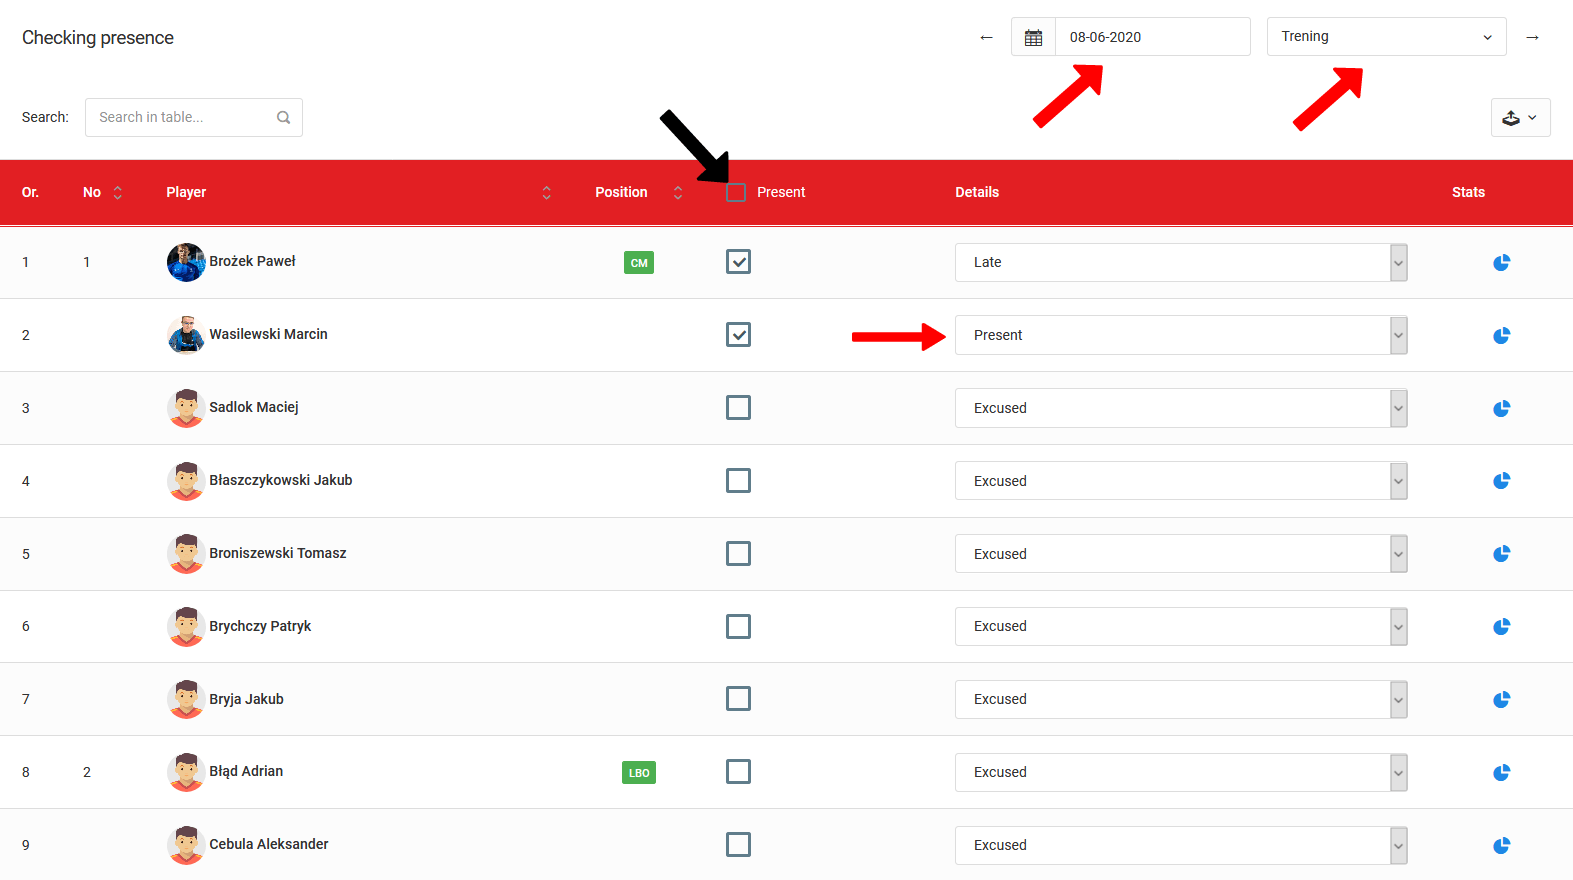This screenshot has width=1573, height=880.
Task: Sort table by Player column
Action: point(546,193)
